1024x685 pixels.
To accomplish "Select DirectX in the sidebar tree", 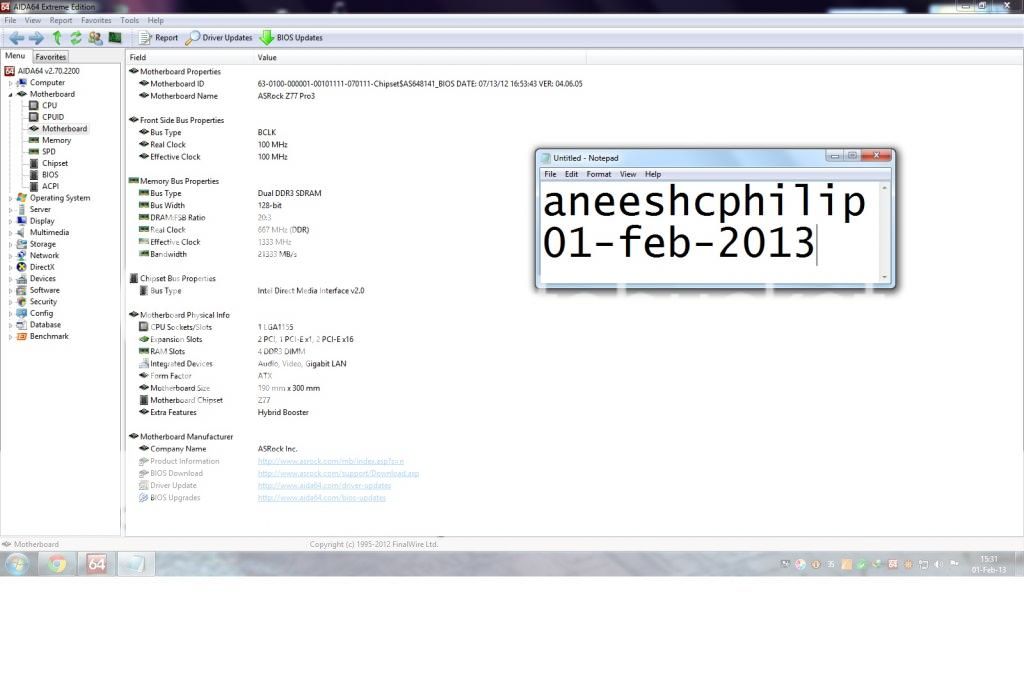I will (42, 267).
